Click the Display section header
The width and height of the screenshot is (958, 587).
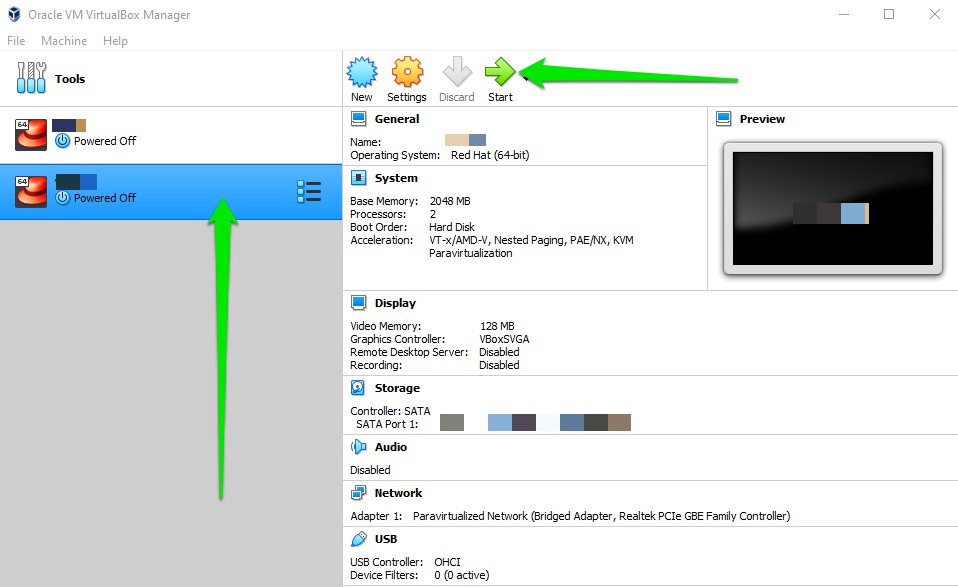395,303
